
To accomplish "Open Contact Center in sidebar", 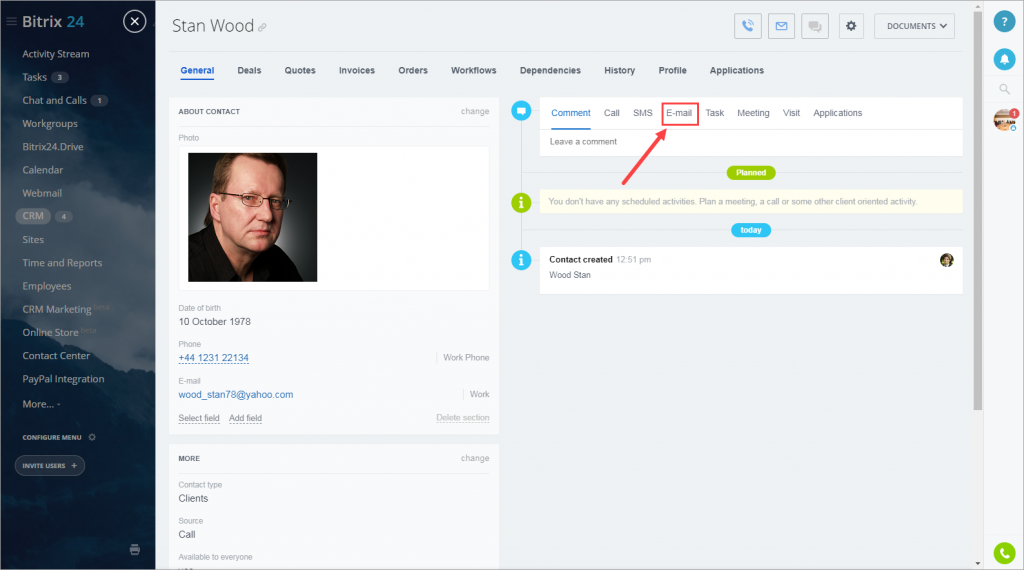I will 56,356.
